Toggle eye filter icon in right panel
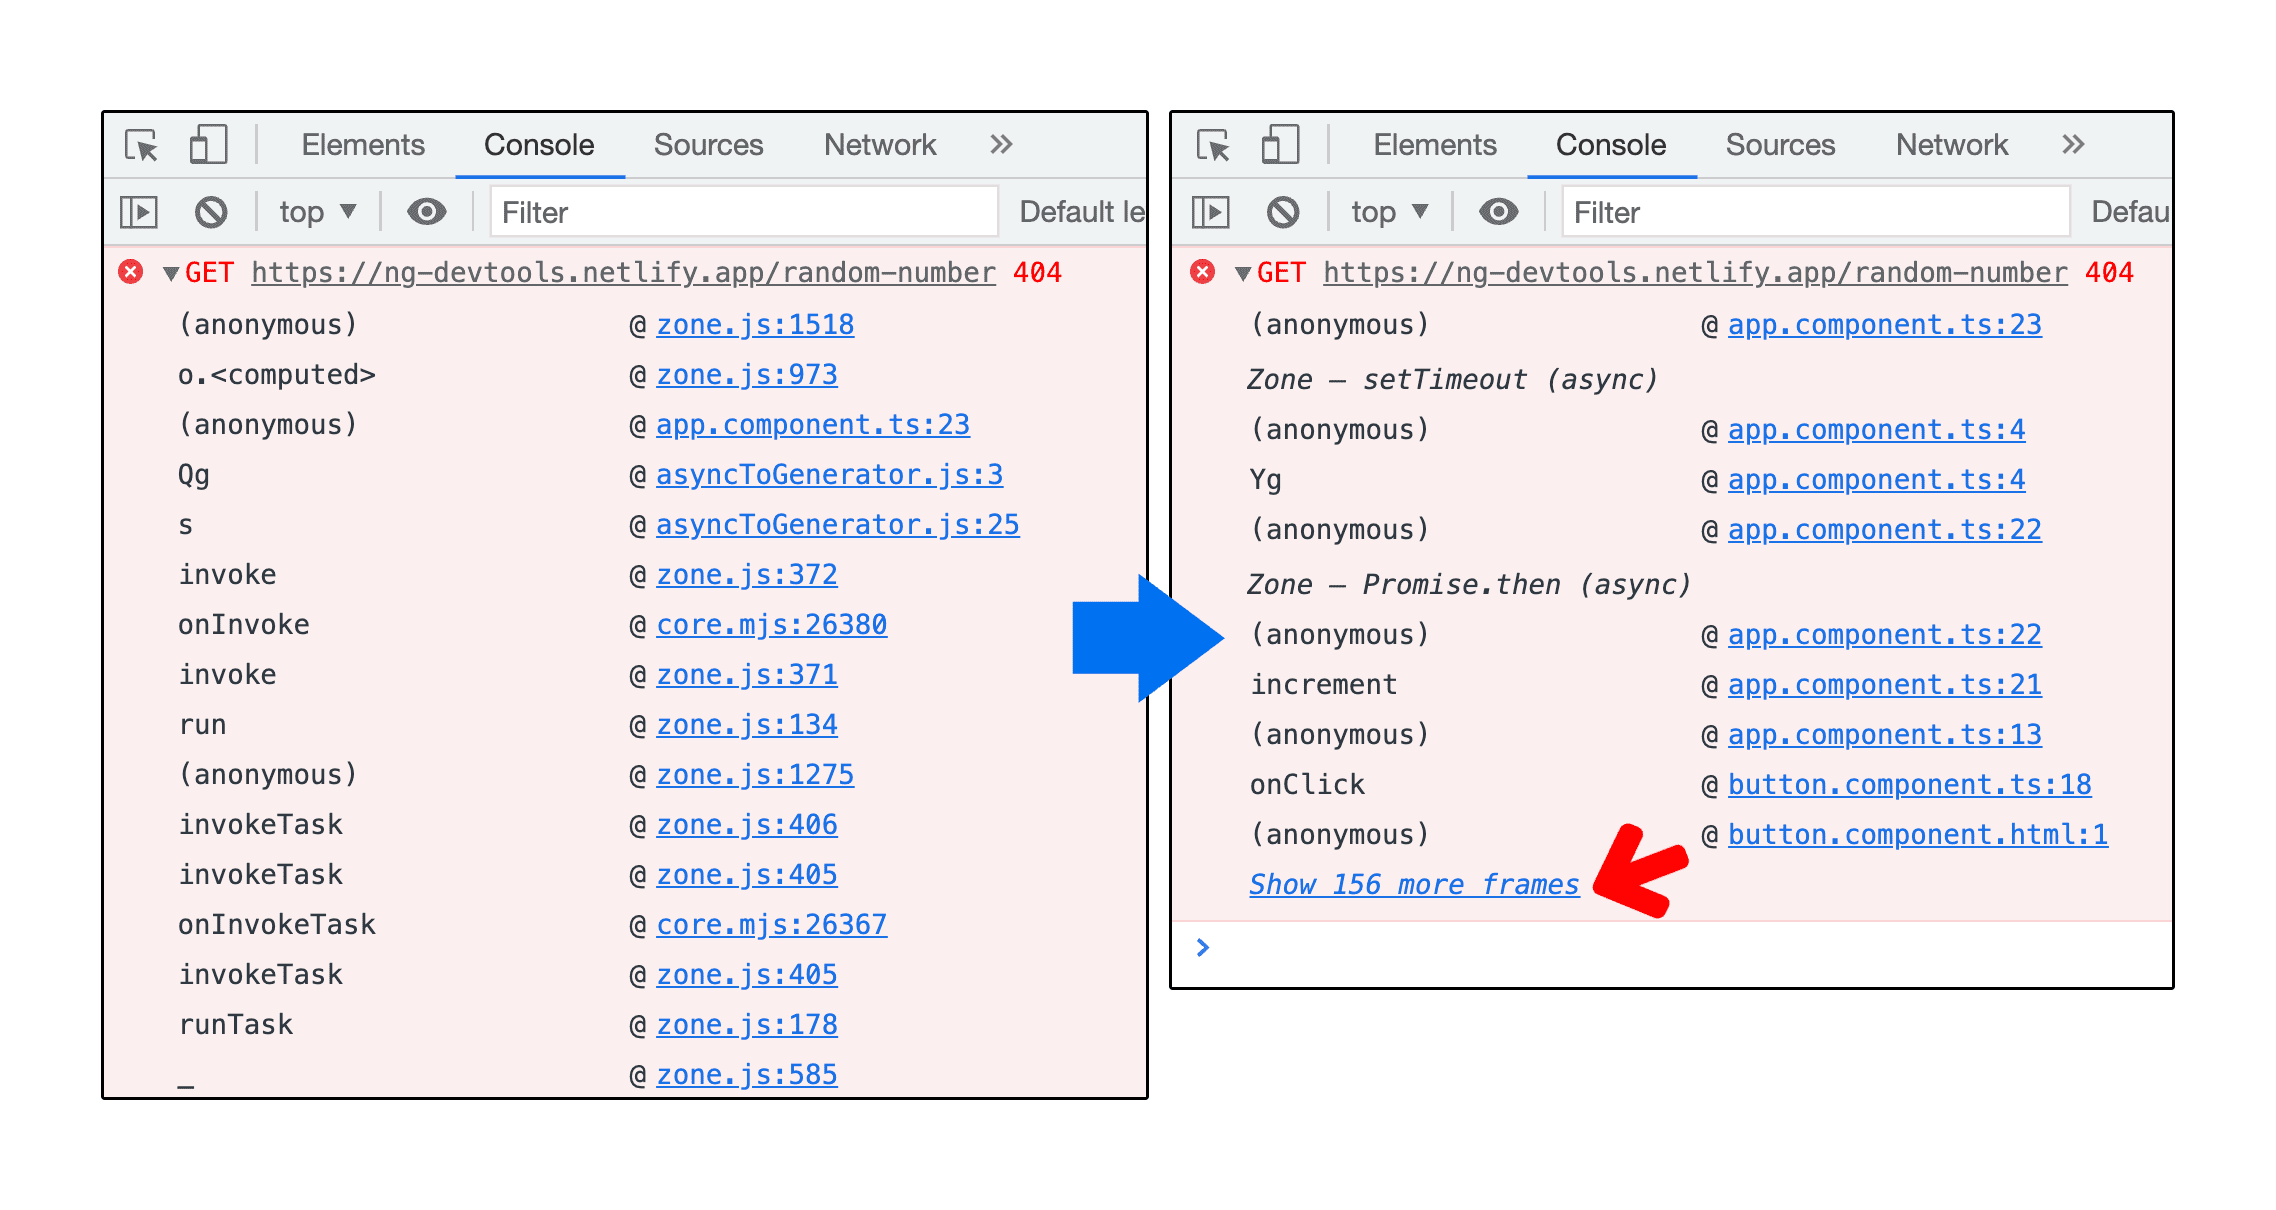This screenshot has height=1210, width=2276. pyautogui.click(x=1487, y=211)
